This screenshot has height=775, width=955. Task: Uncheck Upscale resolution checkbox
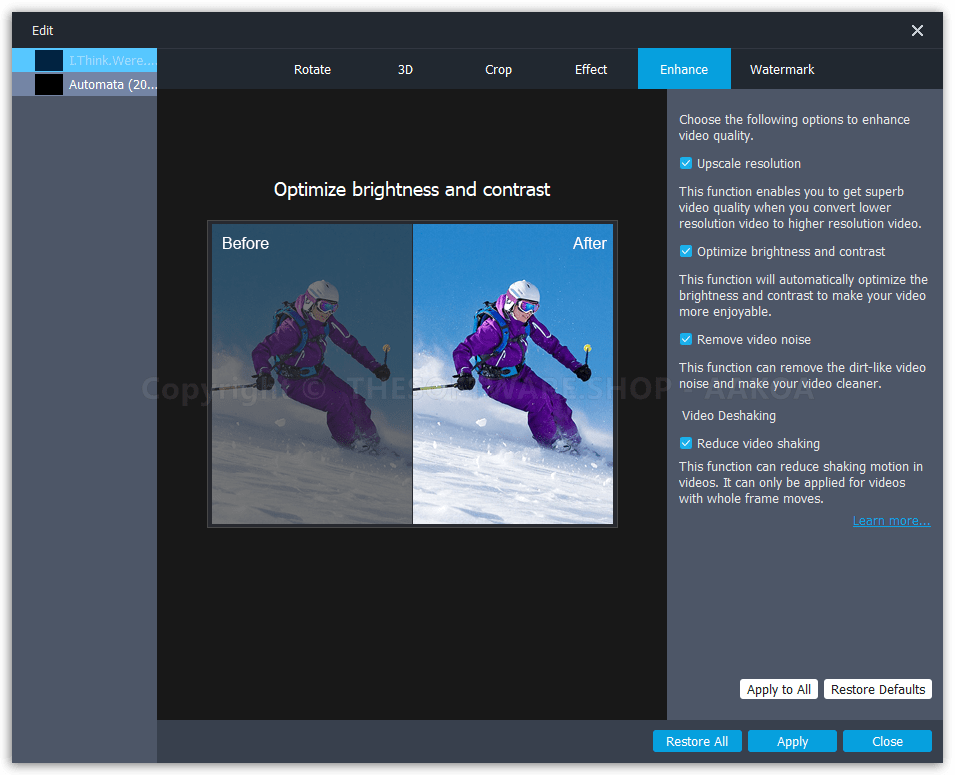pos(686,163)
